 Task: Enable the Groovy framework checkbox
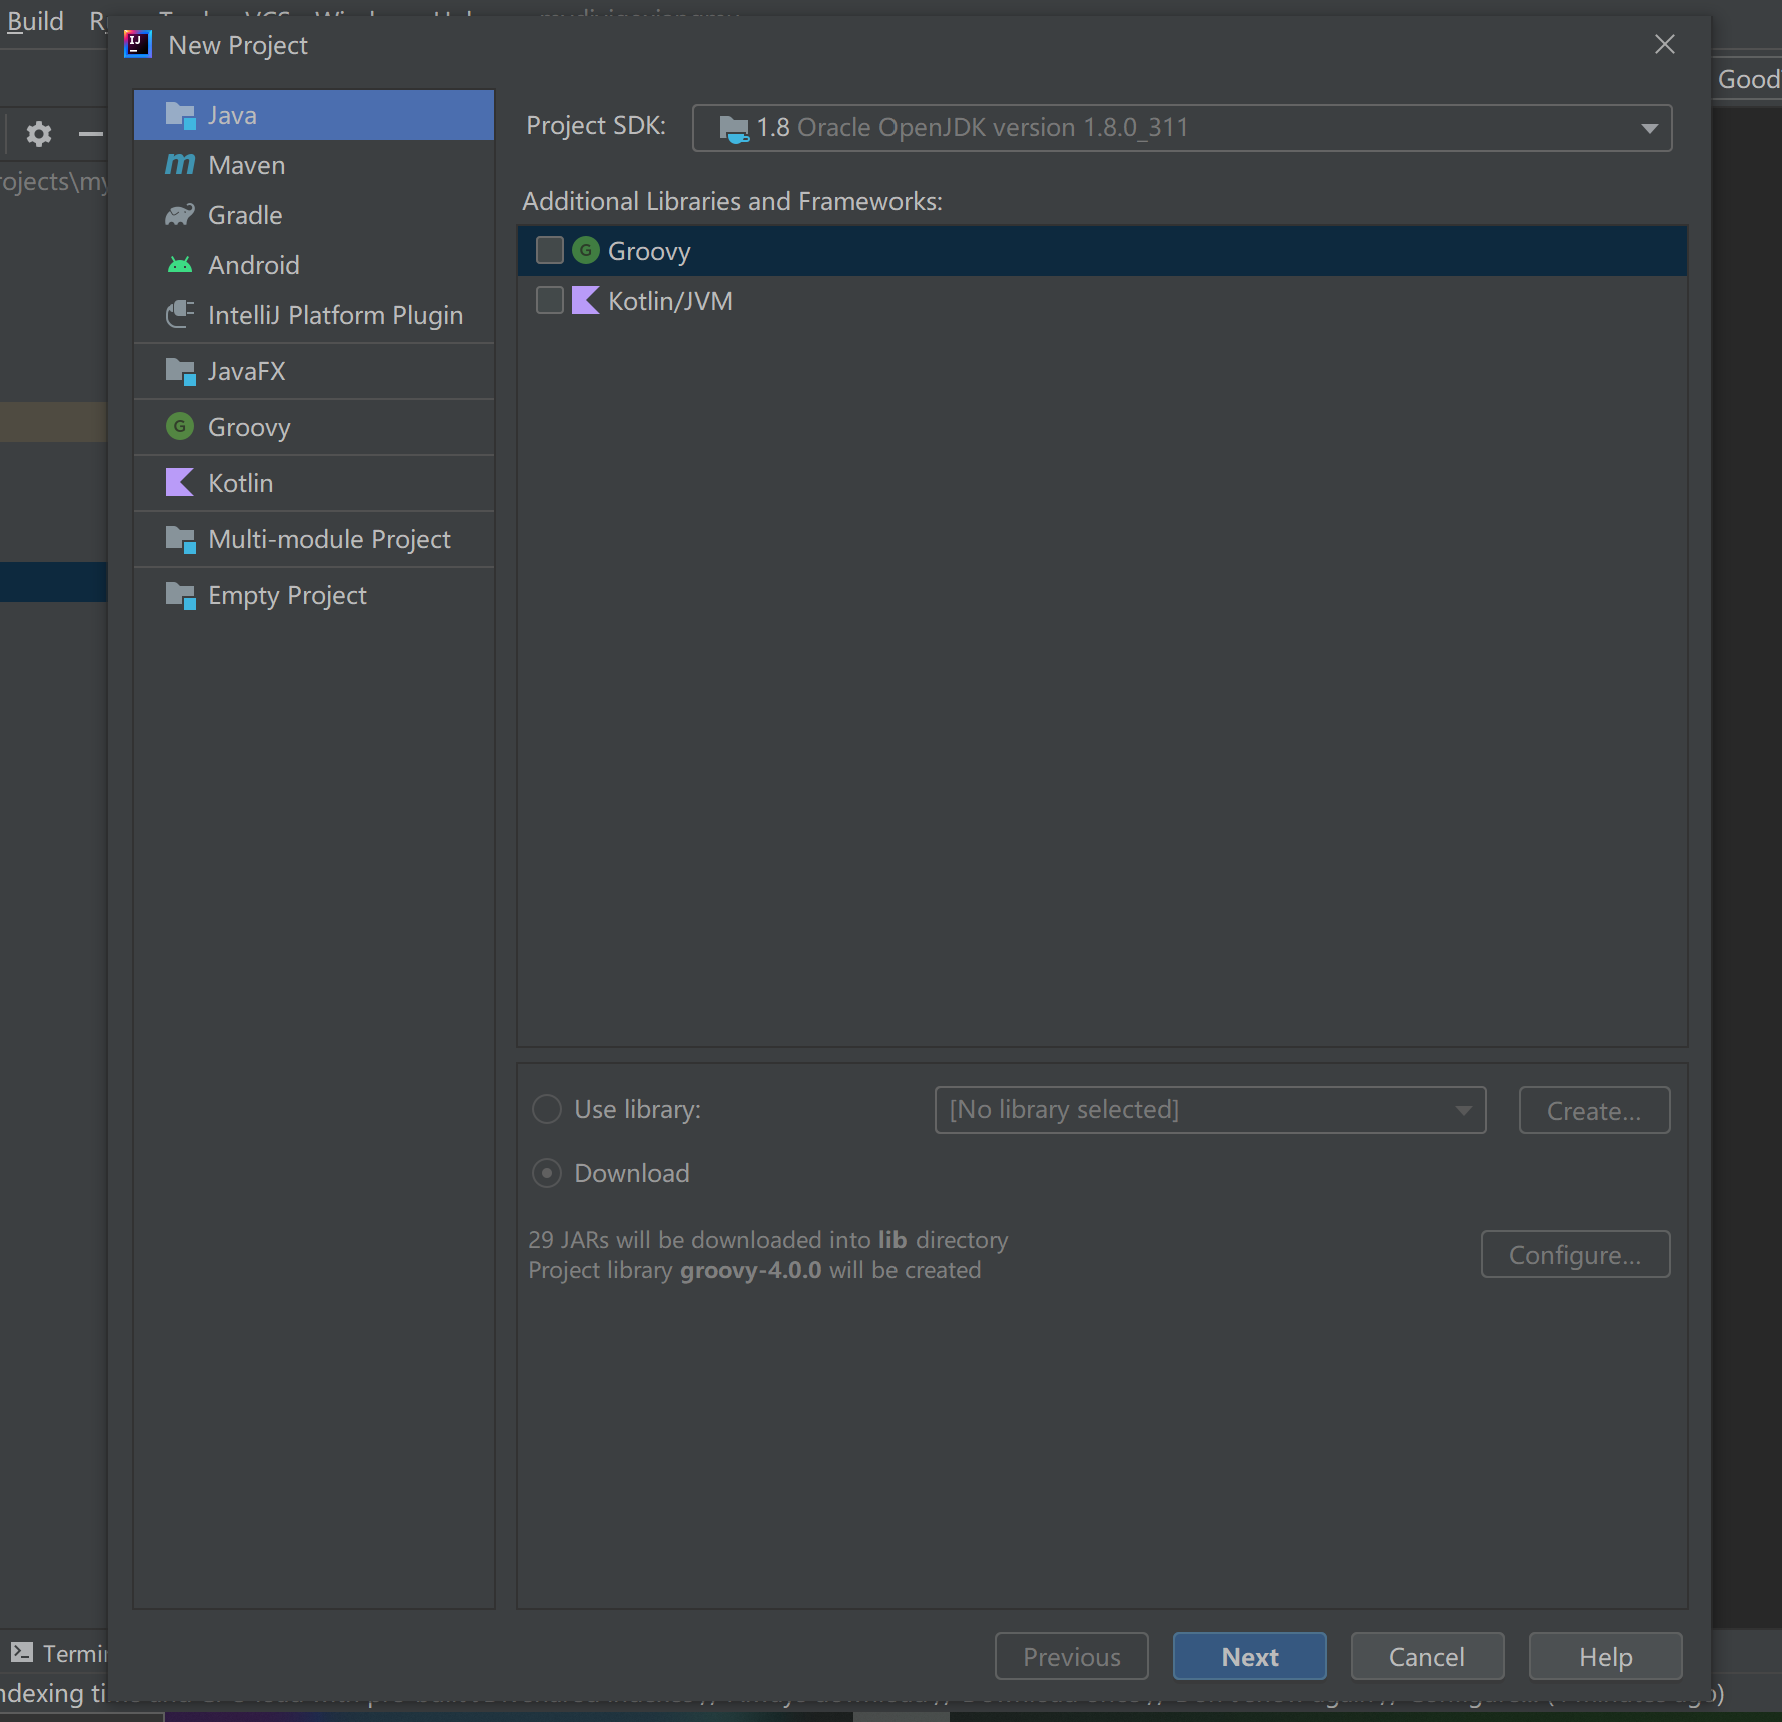point(550,250)
